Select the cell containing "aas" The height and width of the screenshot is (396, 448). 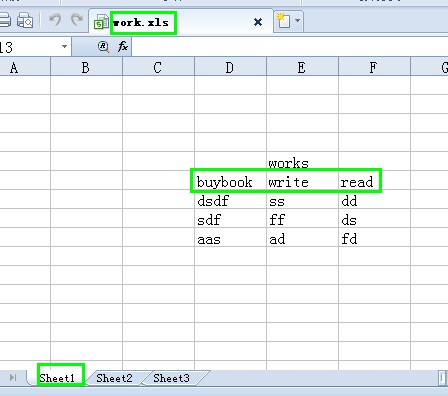click(x=230, y=237)
